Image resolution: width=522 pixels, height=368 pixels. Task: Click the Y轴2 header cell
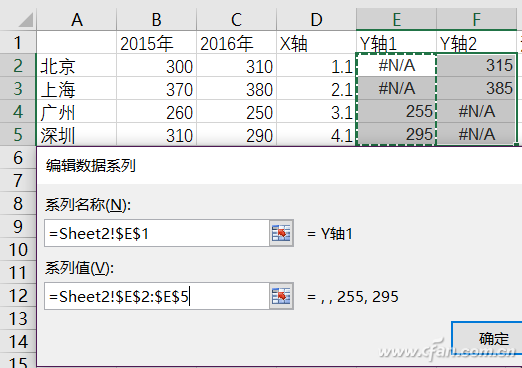[476, 42]
